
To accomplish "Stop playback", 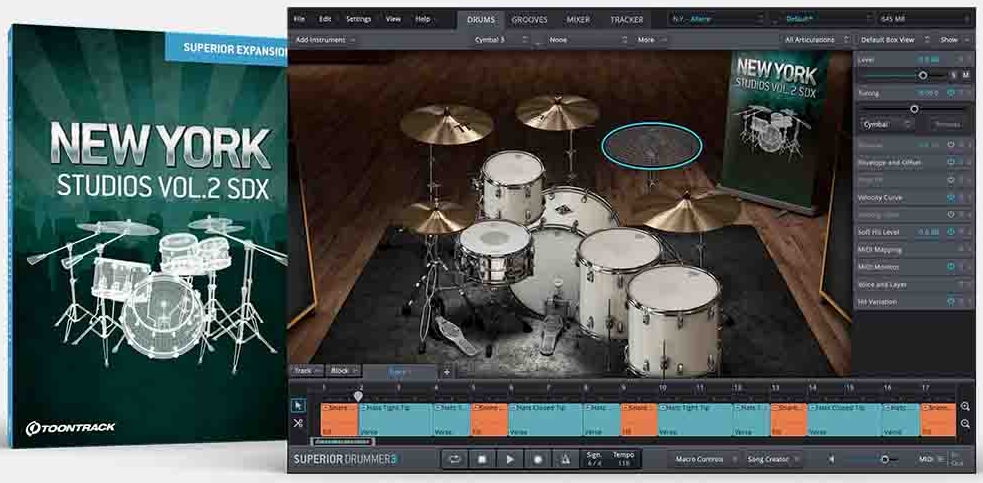I will 482,459.
